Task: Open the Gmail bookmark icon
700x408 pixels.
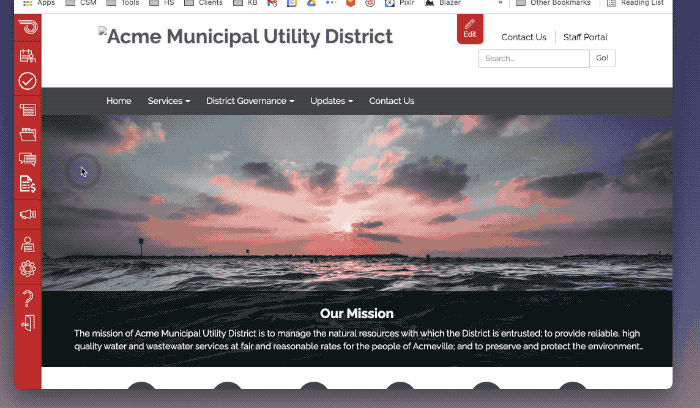Action: click(272, 3)
